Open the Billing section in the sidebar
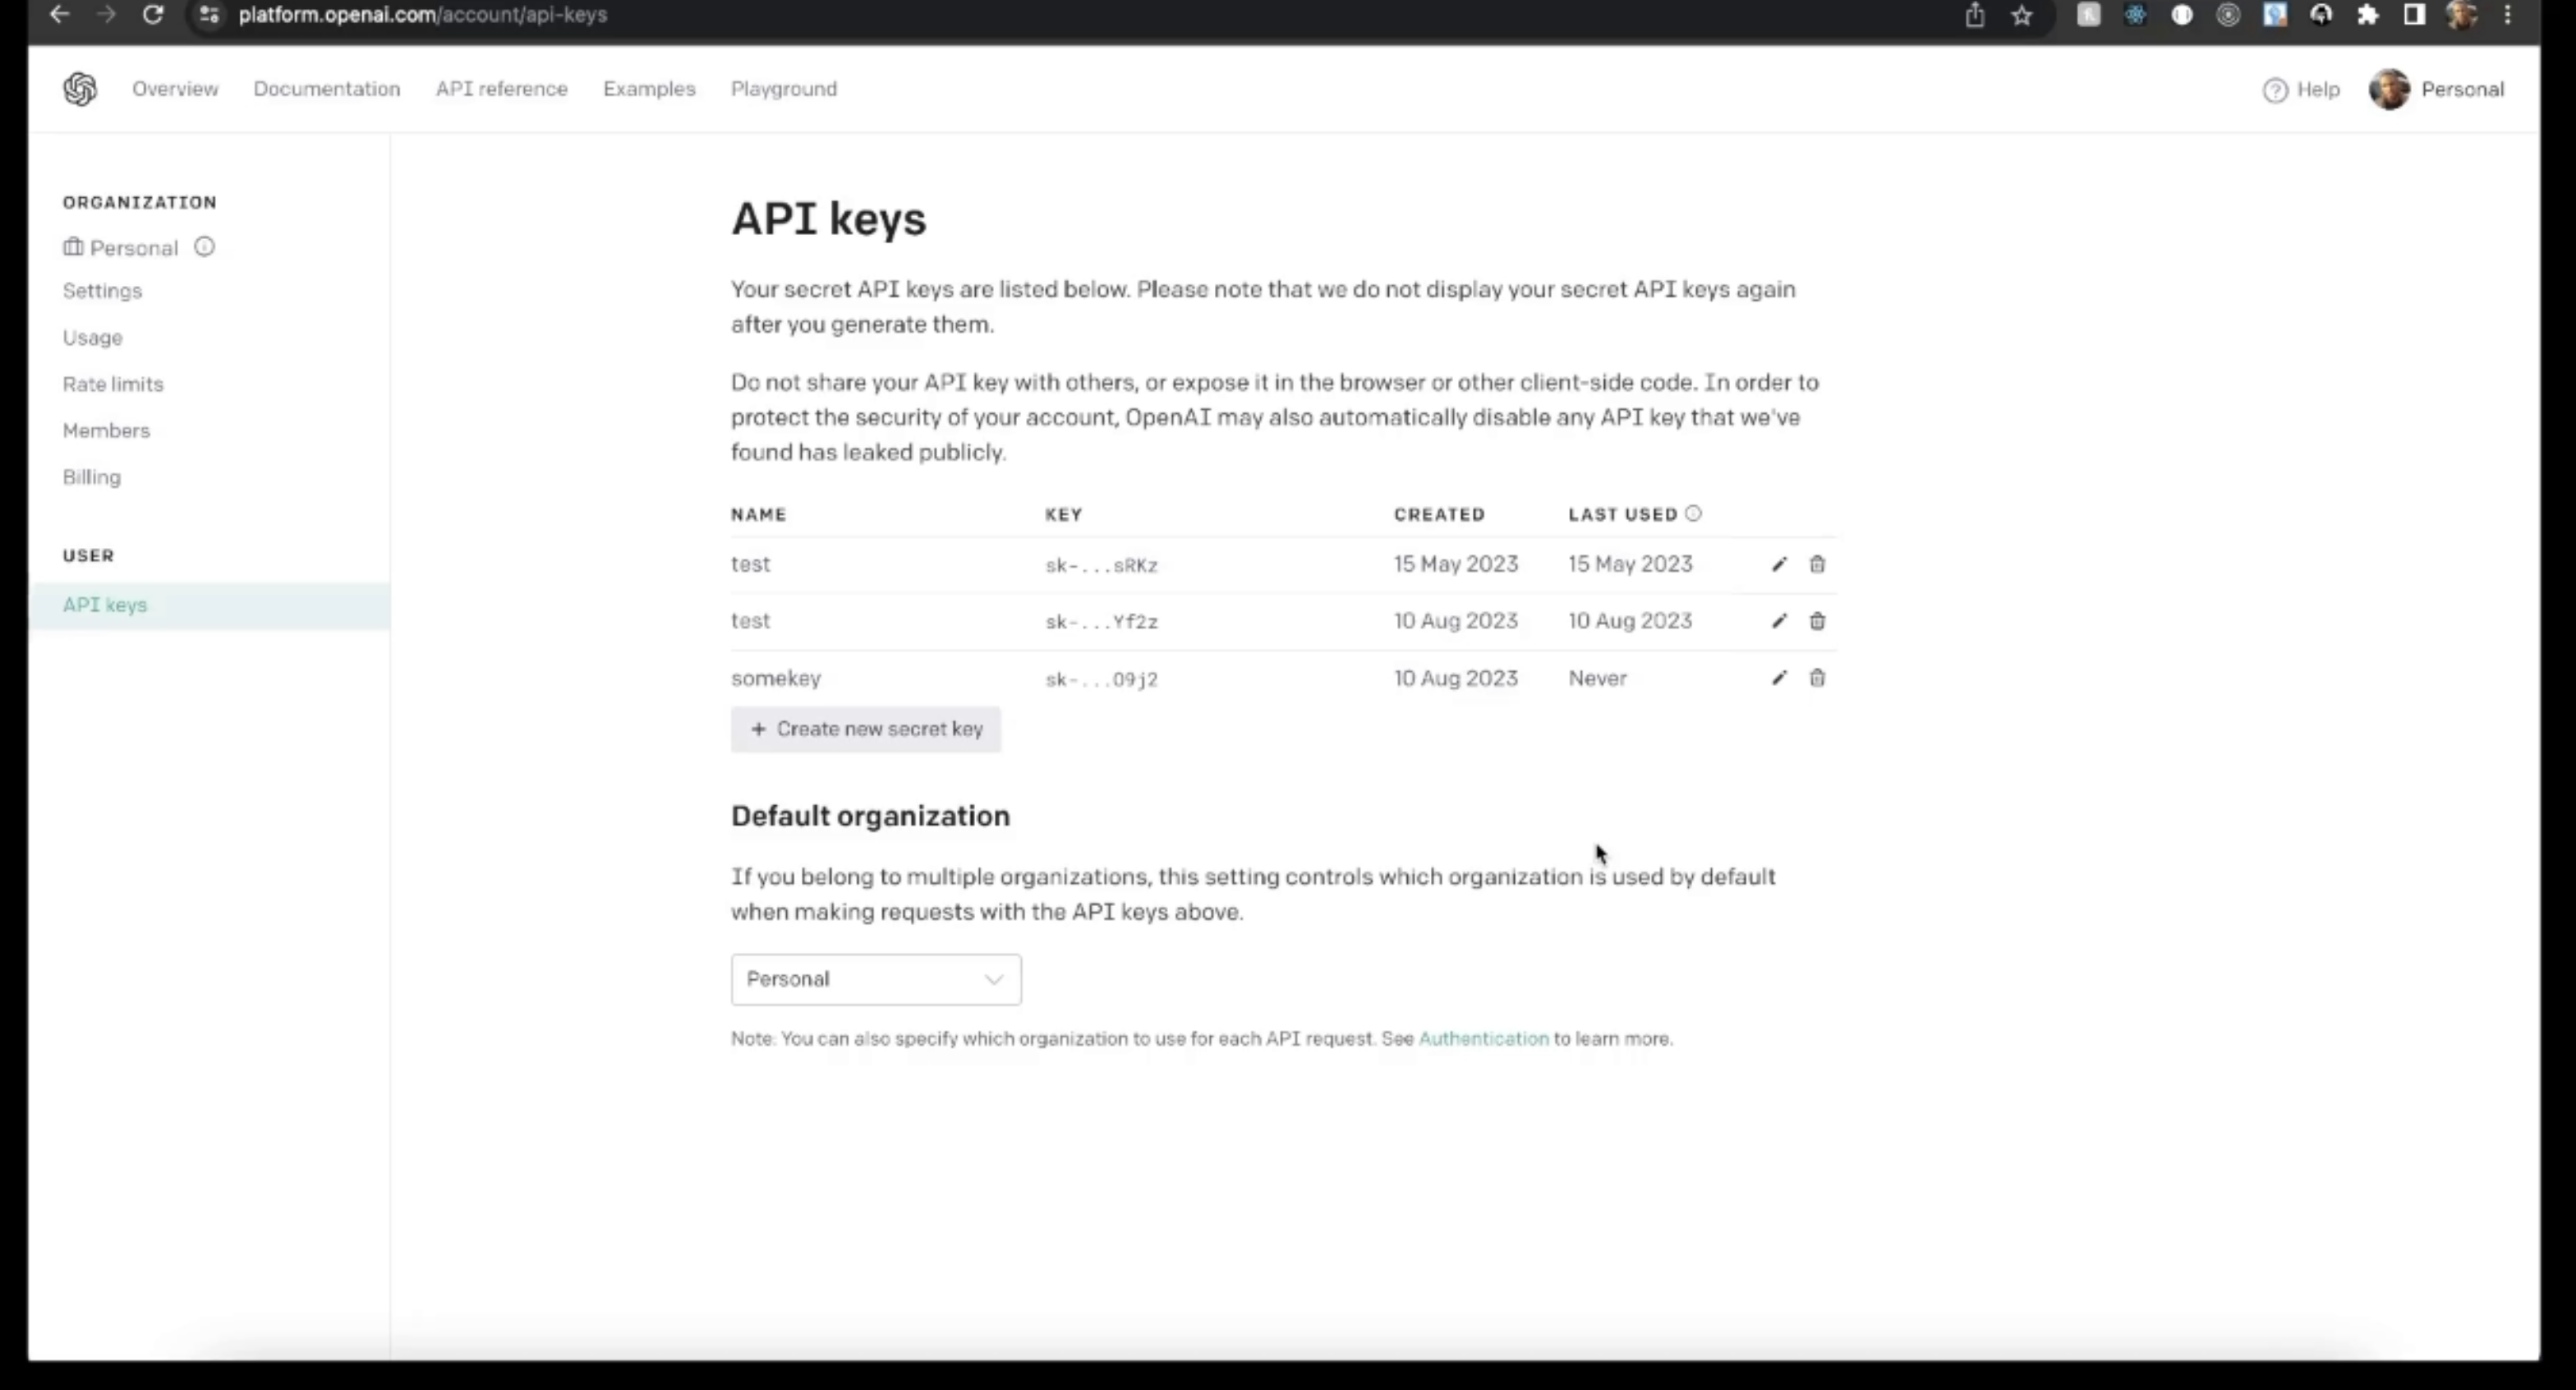Image resolution: width=2576 pixels, height=1390 pixels. pos(91,477)
